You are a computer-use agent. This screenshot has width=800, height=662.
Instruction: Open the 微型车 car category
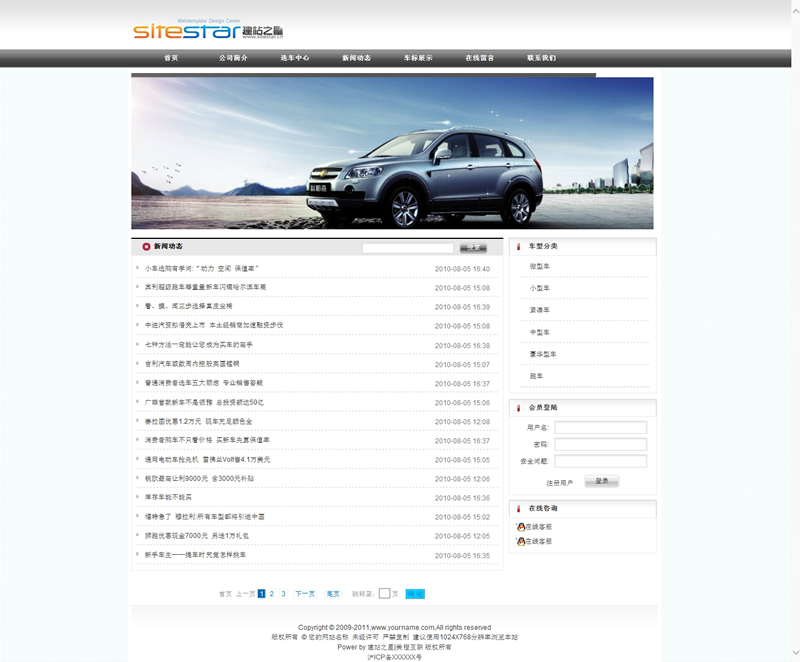click(540, 266)
